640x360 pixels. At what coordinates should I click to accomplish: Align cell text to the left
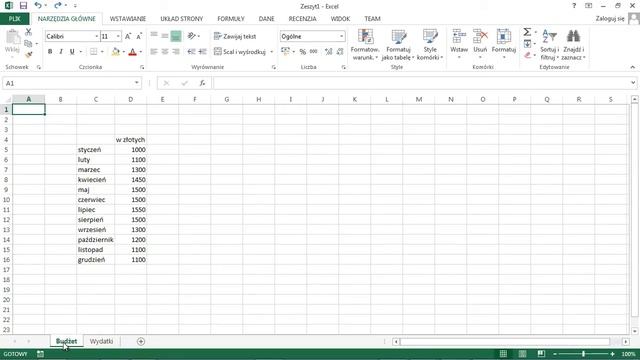tap(154, 52)
